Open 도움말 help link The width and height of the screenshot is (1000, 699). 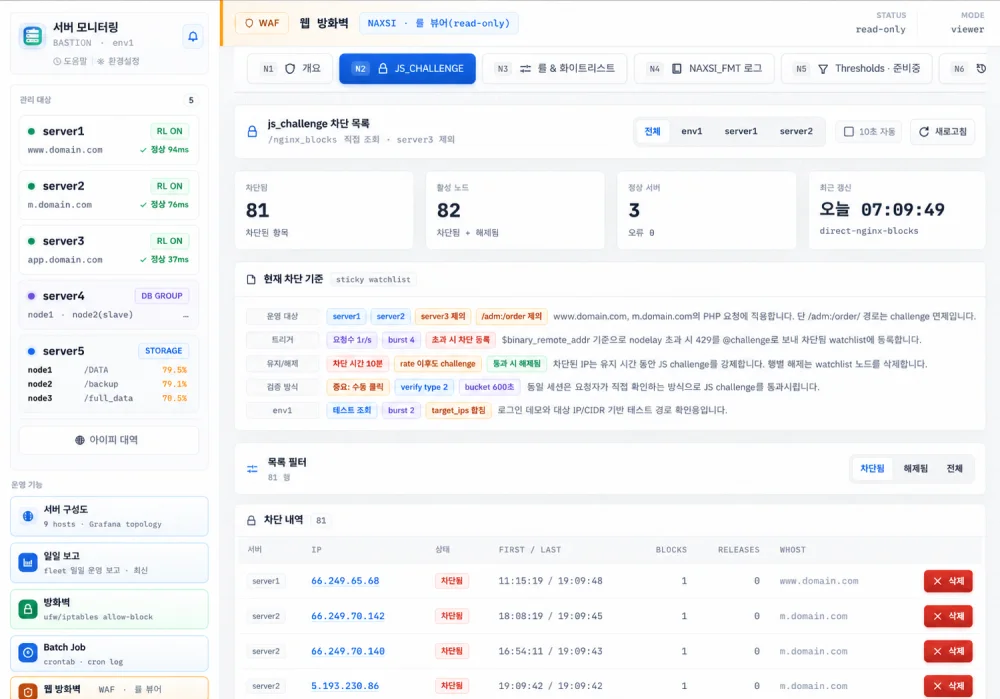[x=70, y=61]
